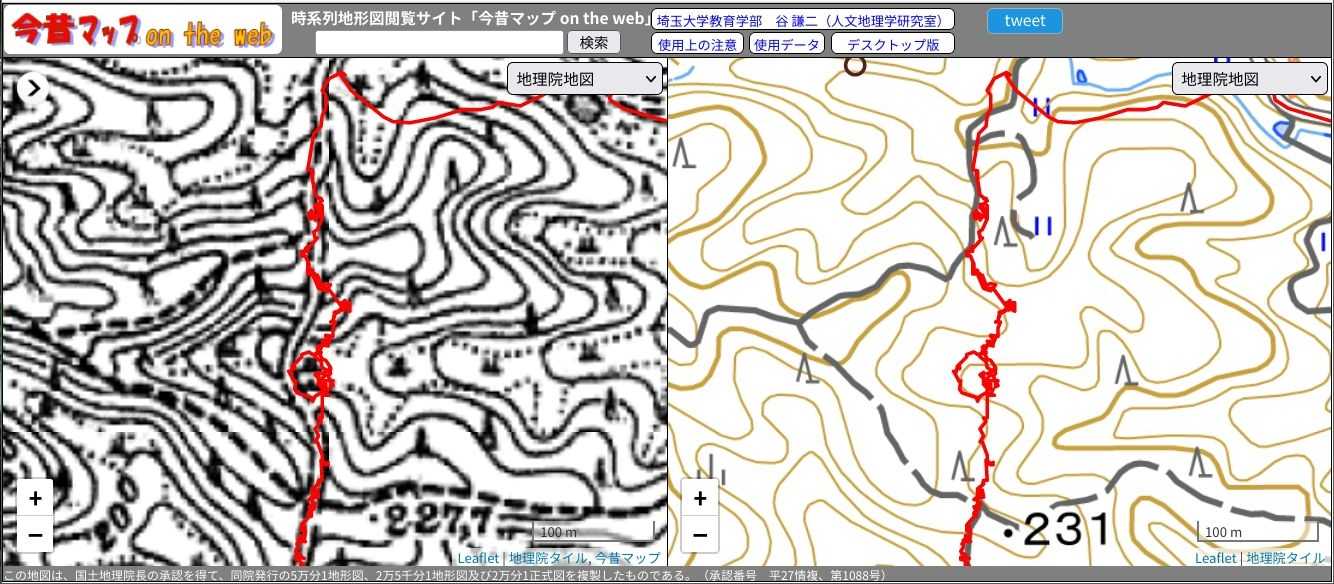Click the 地理院タイル link on the left map
1334x584 pixels.
[548, 558]
